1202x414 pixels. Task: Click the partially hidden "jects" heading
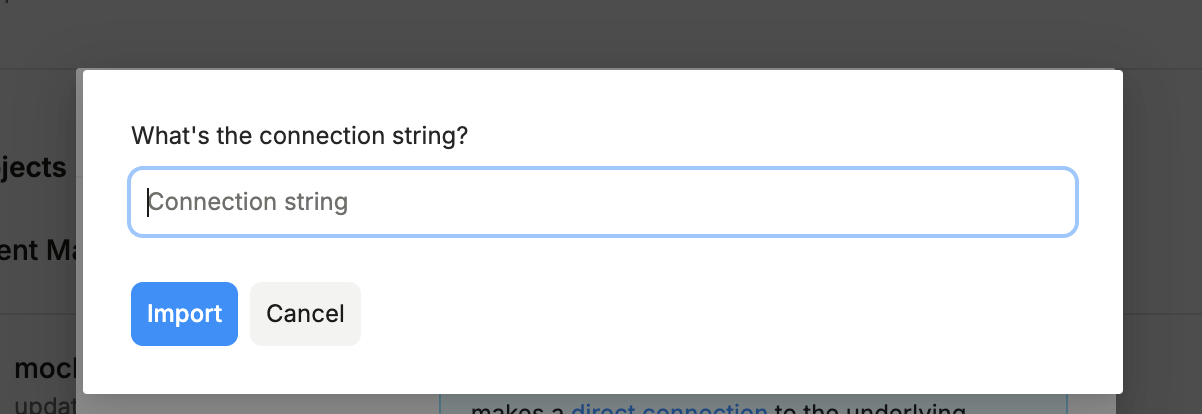(34, 167)
